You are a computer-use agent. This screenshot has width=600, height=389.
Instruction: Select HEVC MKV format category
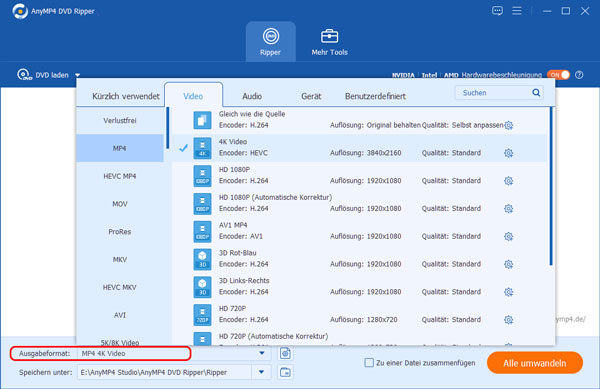[120, 287]
